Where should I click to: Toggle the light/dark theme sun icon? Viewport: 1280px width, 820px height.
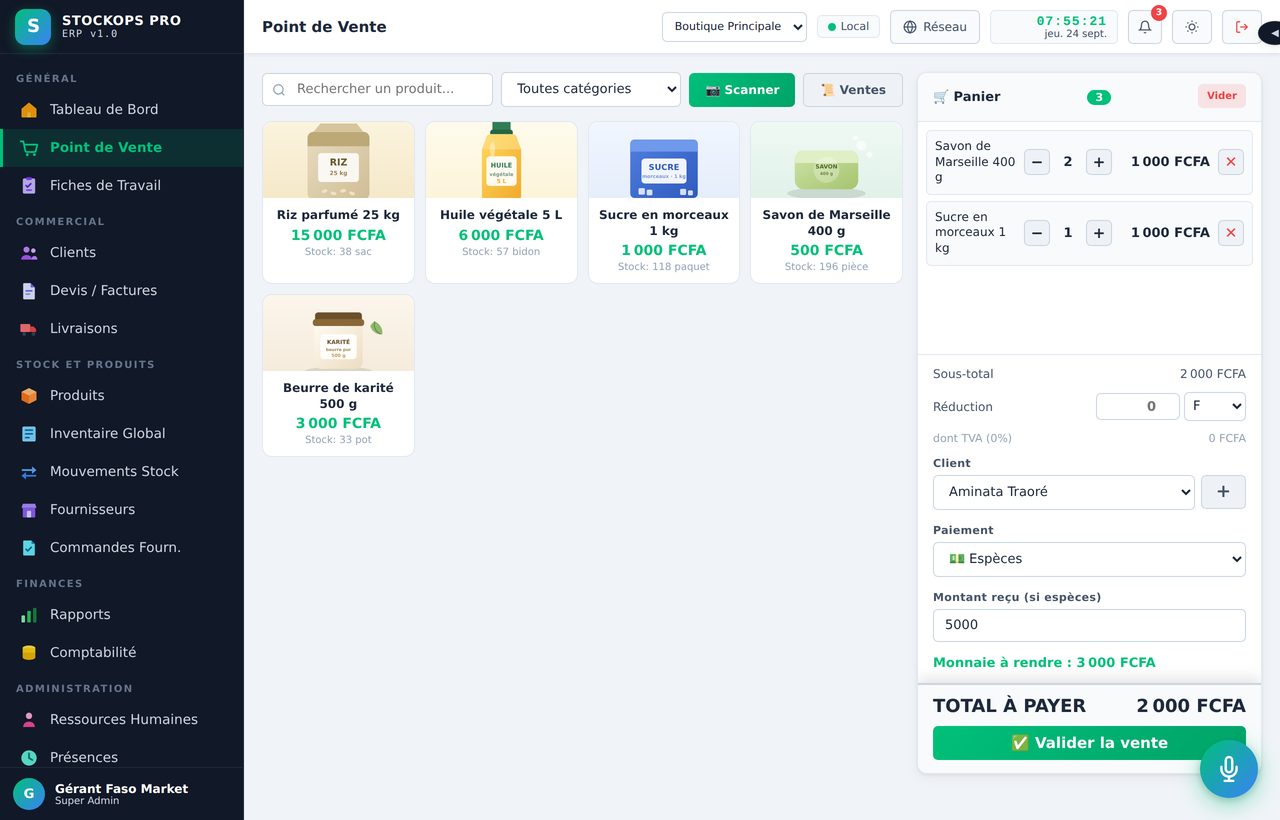point(1192,27)
